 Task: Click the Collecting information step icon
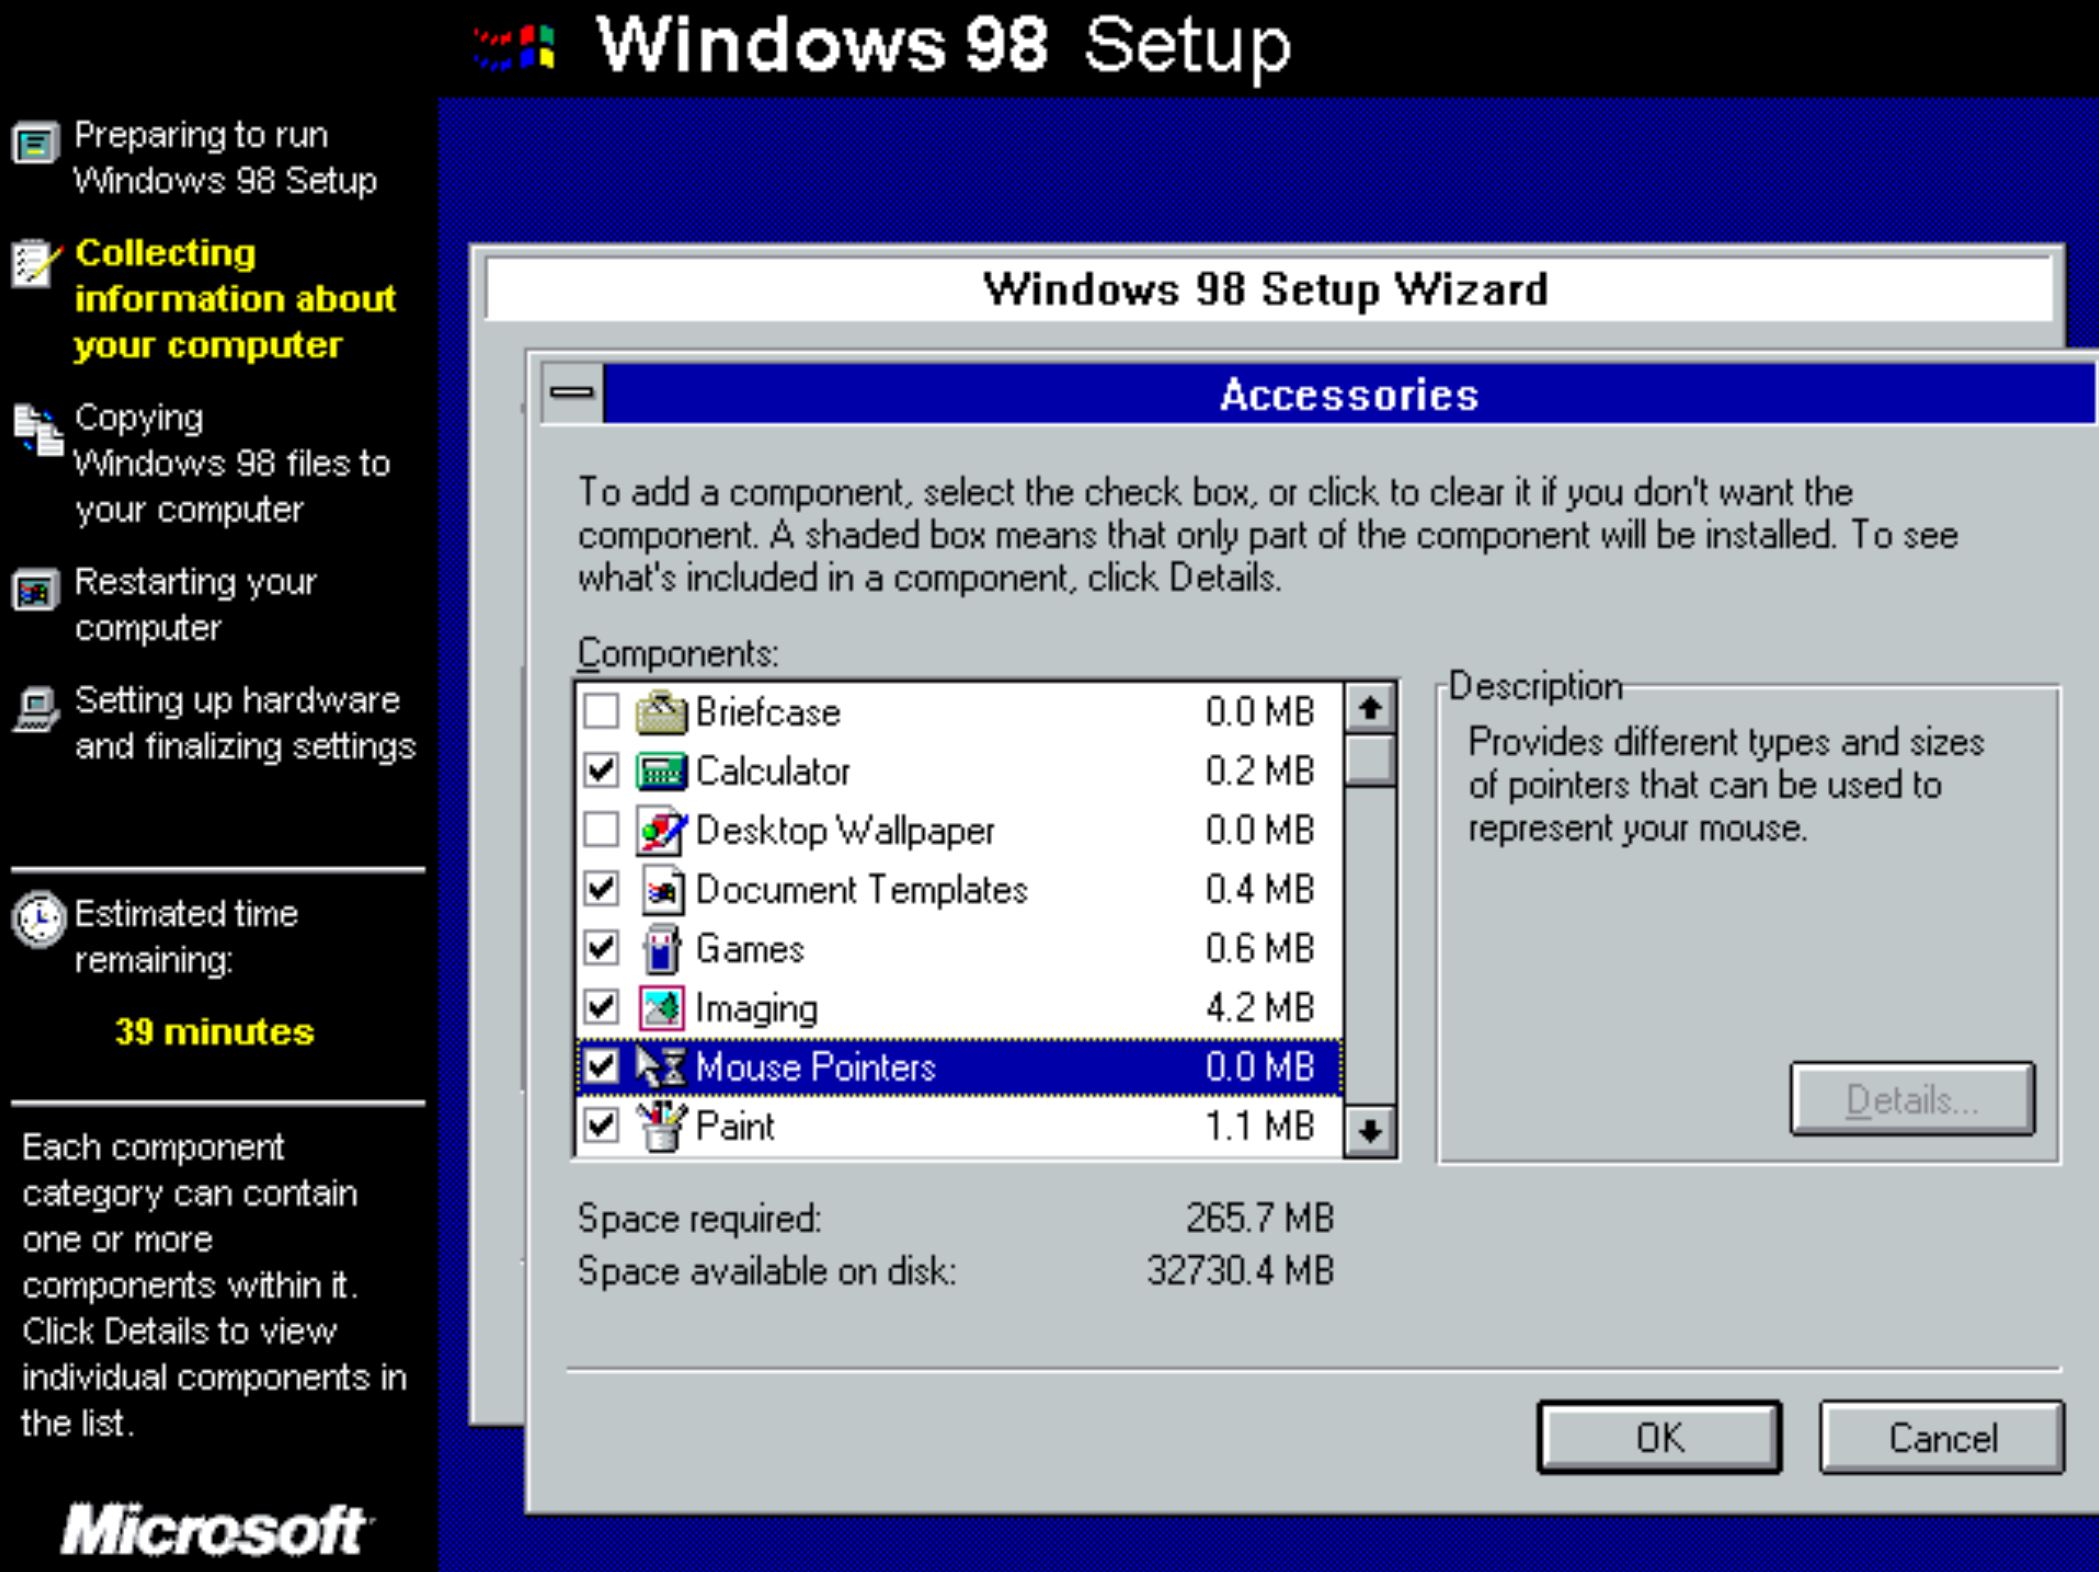point(35,263)
